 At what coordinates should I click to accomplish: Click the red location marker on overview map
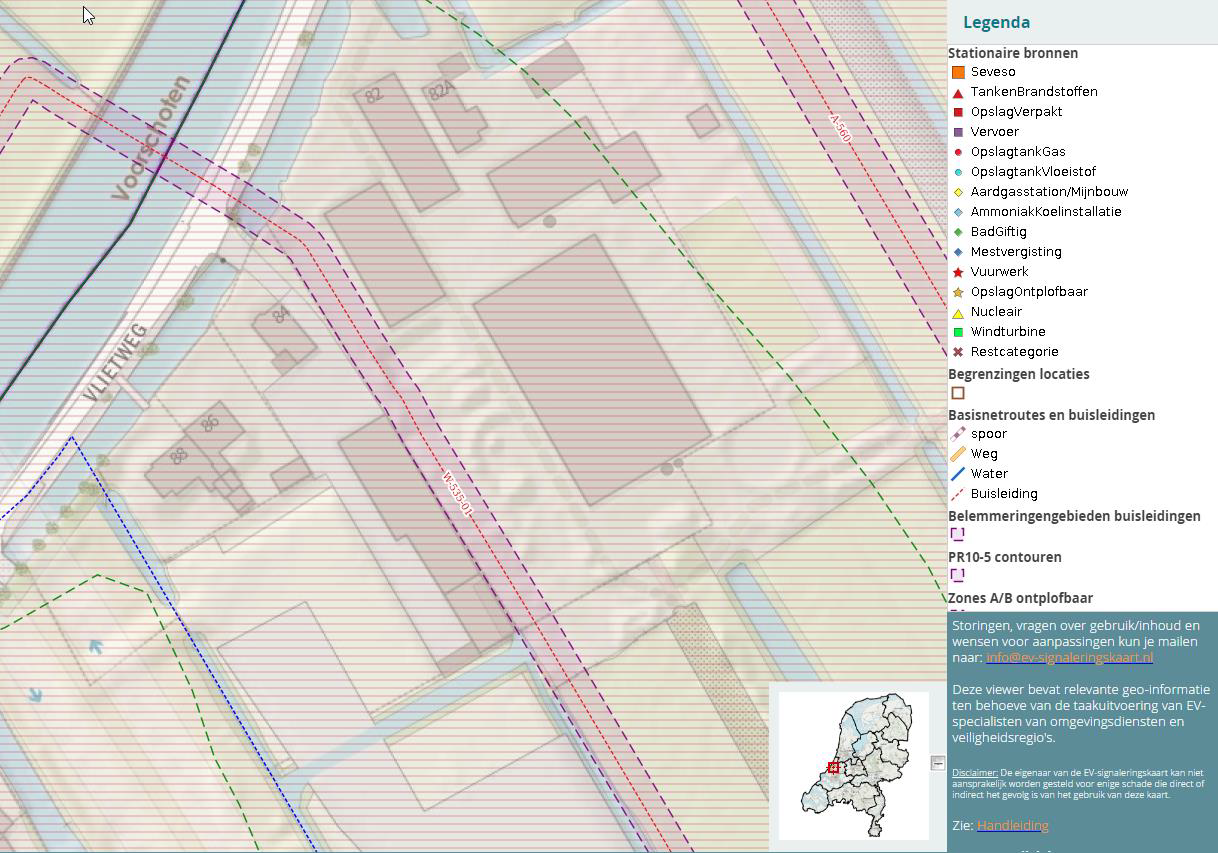[833, 767]
